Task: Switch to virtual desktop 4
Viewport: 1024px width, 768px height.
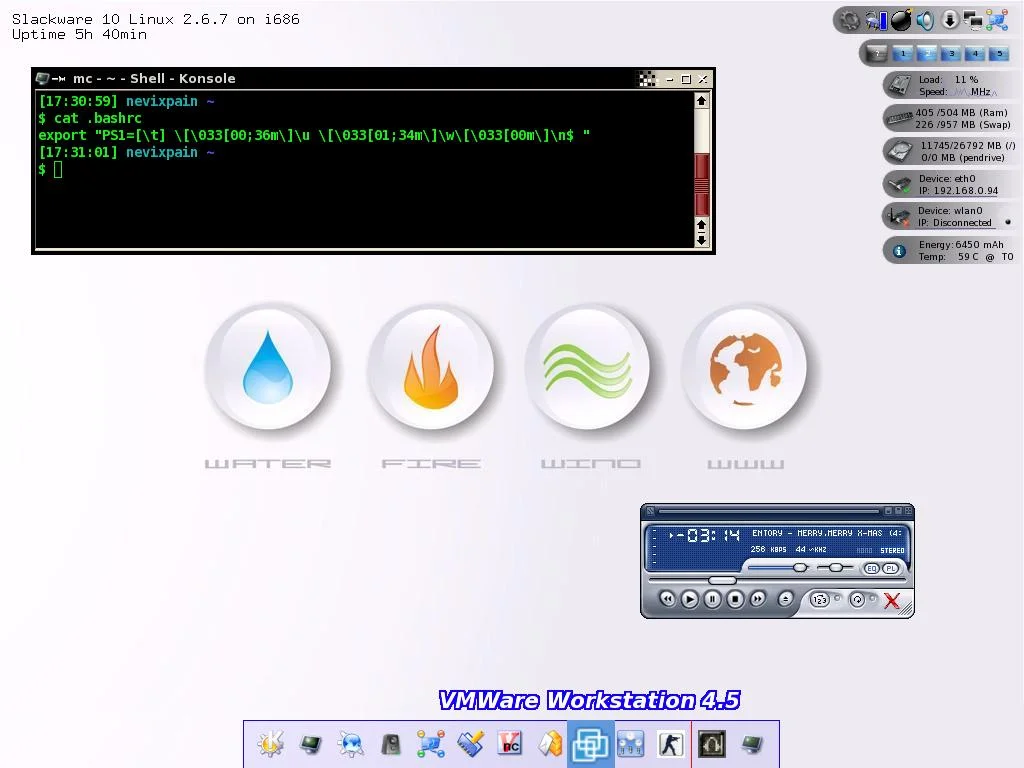Action: click(975, 54)
